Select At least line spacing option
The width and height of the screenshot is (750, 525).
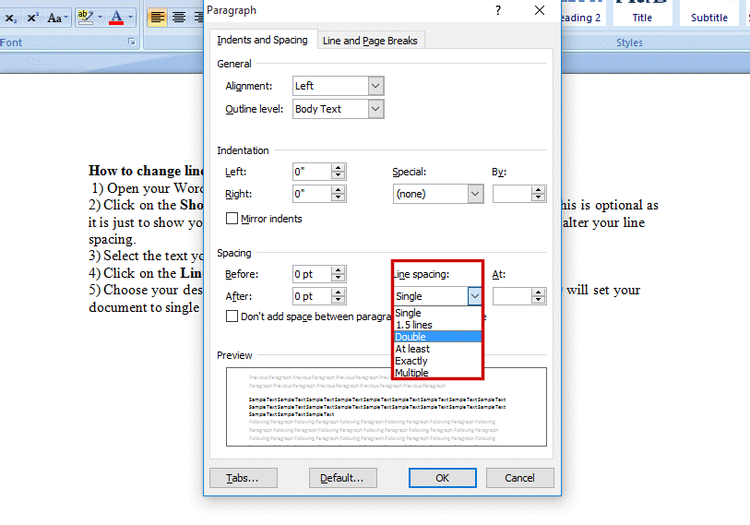coord(437,349)
